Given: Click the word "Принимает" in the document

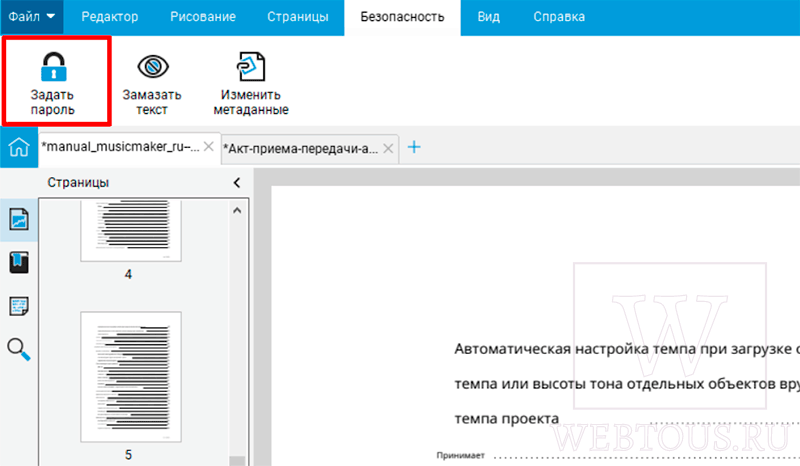Looking at the screenshot, I should (460, 455).
